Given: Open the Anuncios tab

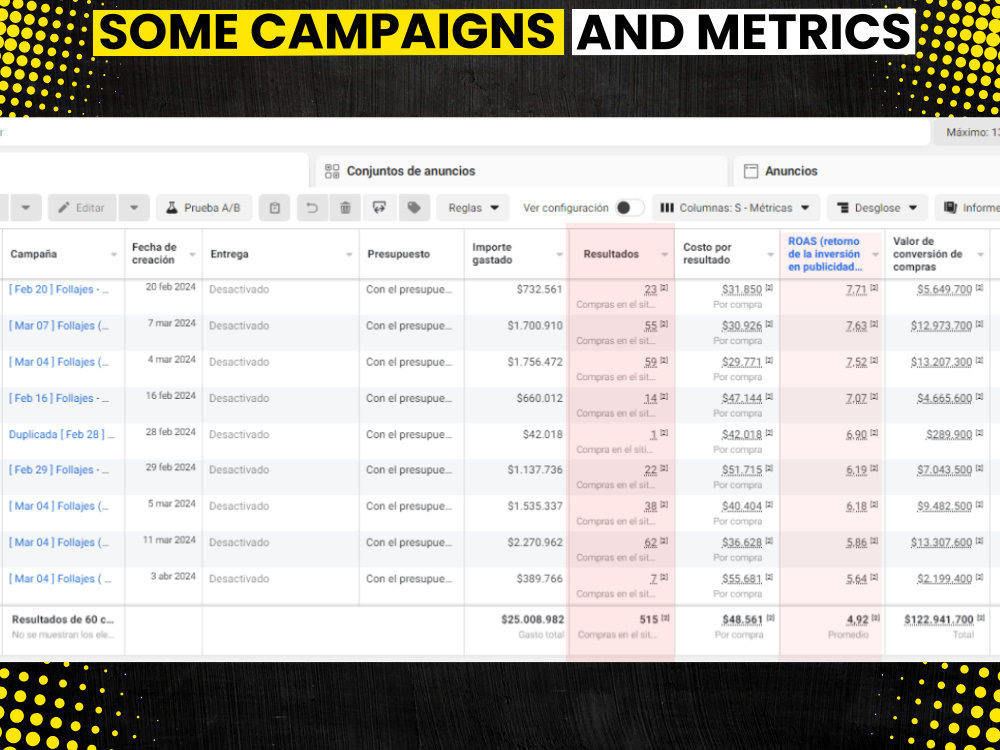Looking at the screenshot, I should [867, 171].
